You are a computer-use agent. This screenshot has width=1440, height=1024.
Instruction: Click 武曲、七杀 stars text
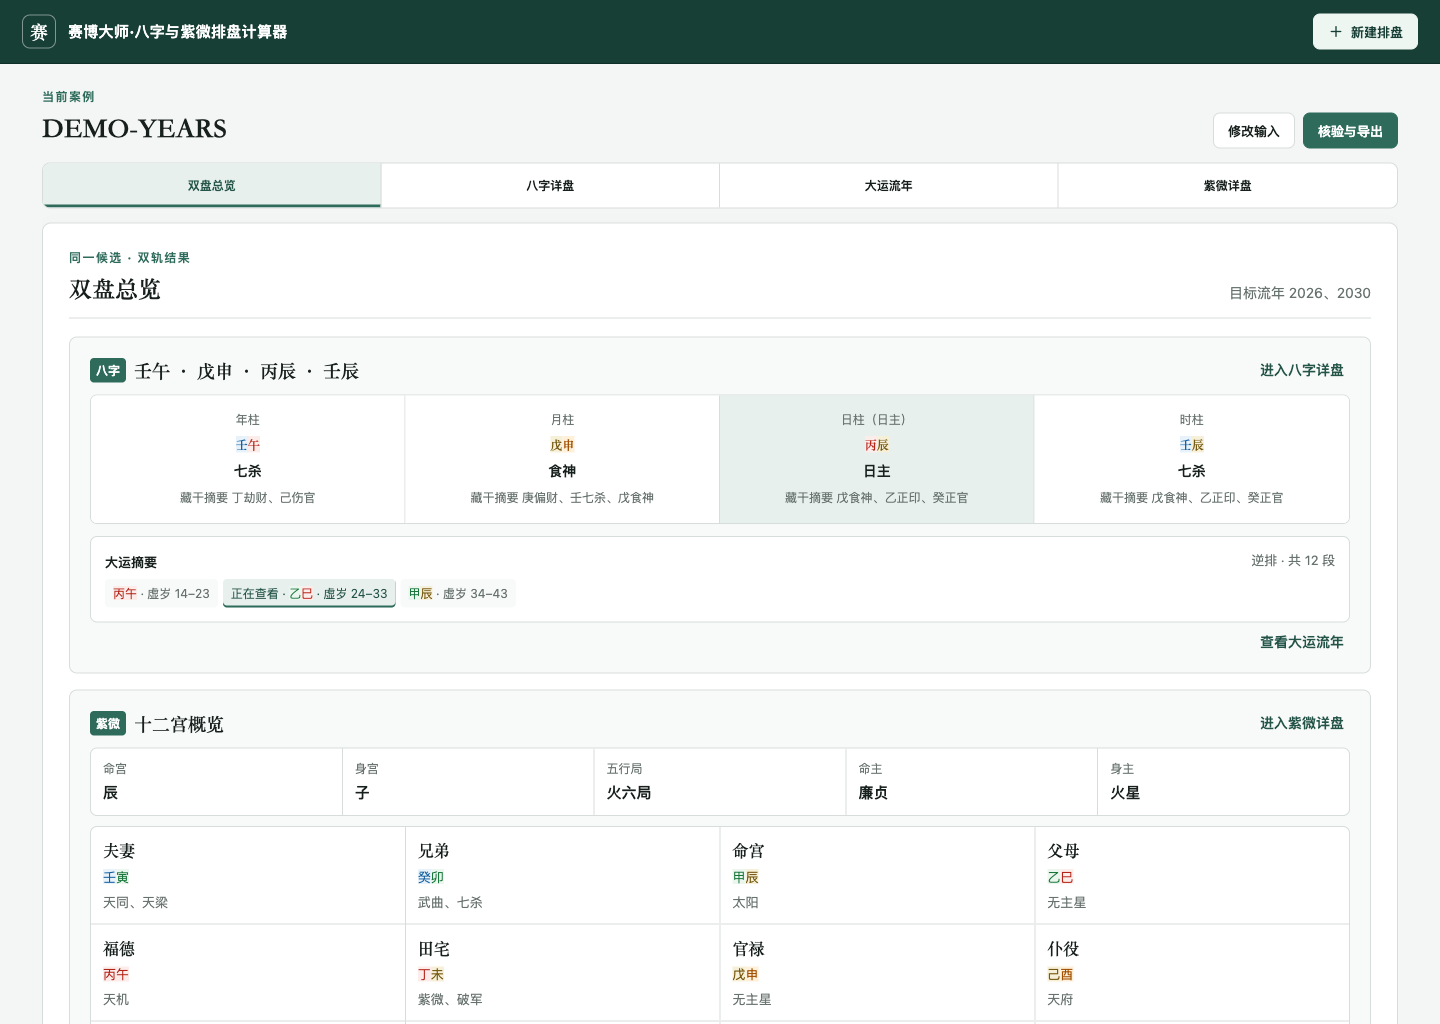tap(450, 903)
